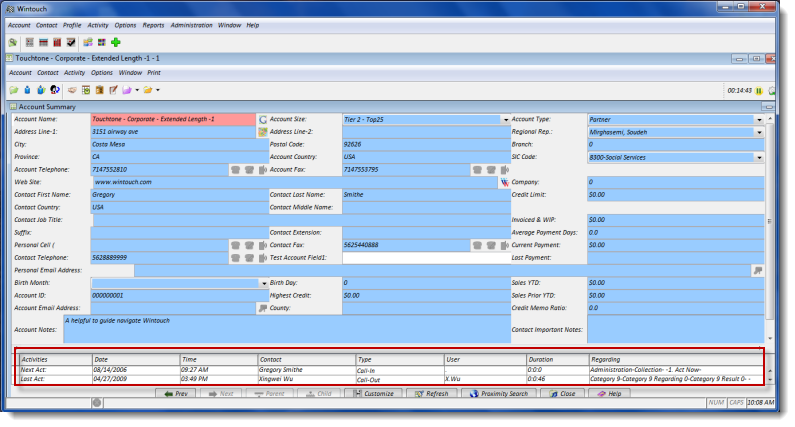Click the single blue person contact icon
The width and height of the screenshot is (795, 427).
point(27,90)
